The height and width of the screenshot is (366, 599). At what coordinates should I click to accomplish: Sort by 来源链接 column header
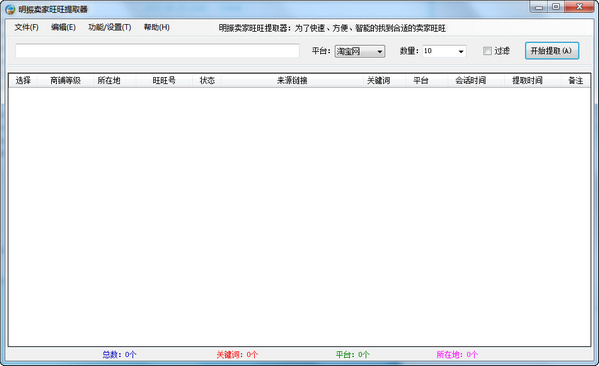[292, 80]
